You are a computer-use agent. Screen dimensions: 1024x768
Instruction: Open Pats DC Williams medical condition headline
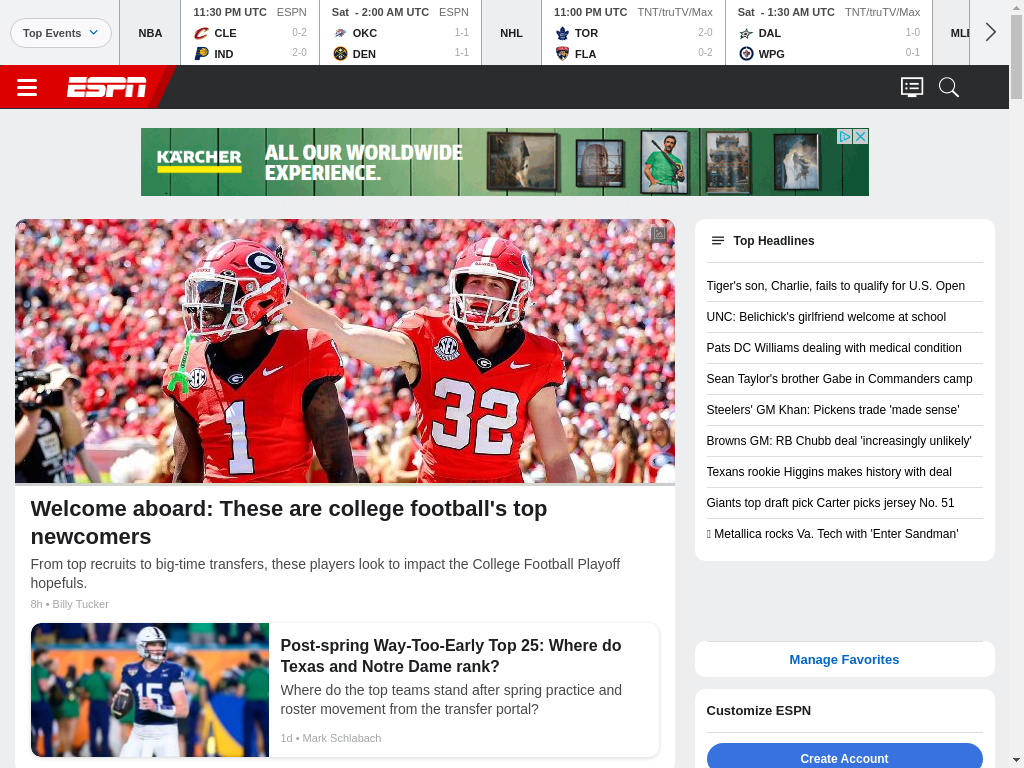[x=834, y=348]
